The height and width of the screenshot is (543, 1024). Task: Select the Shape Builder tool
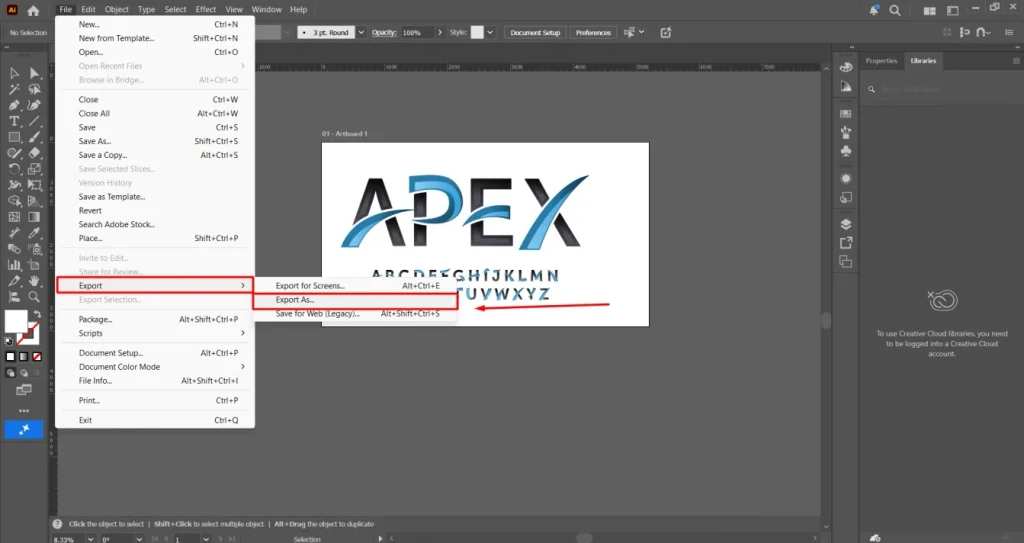(14, 201)
